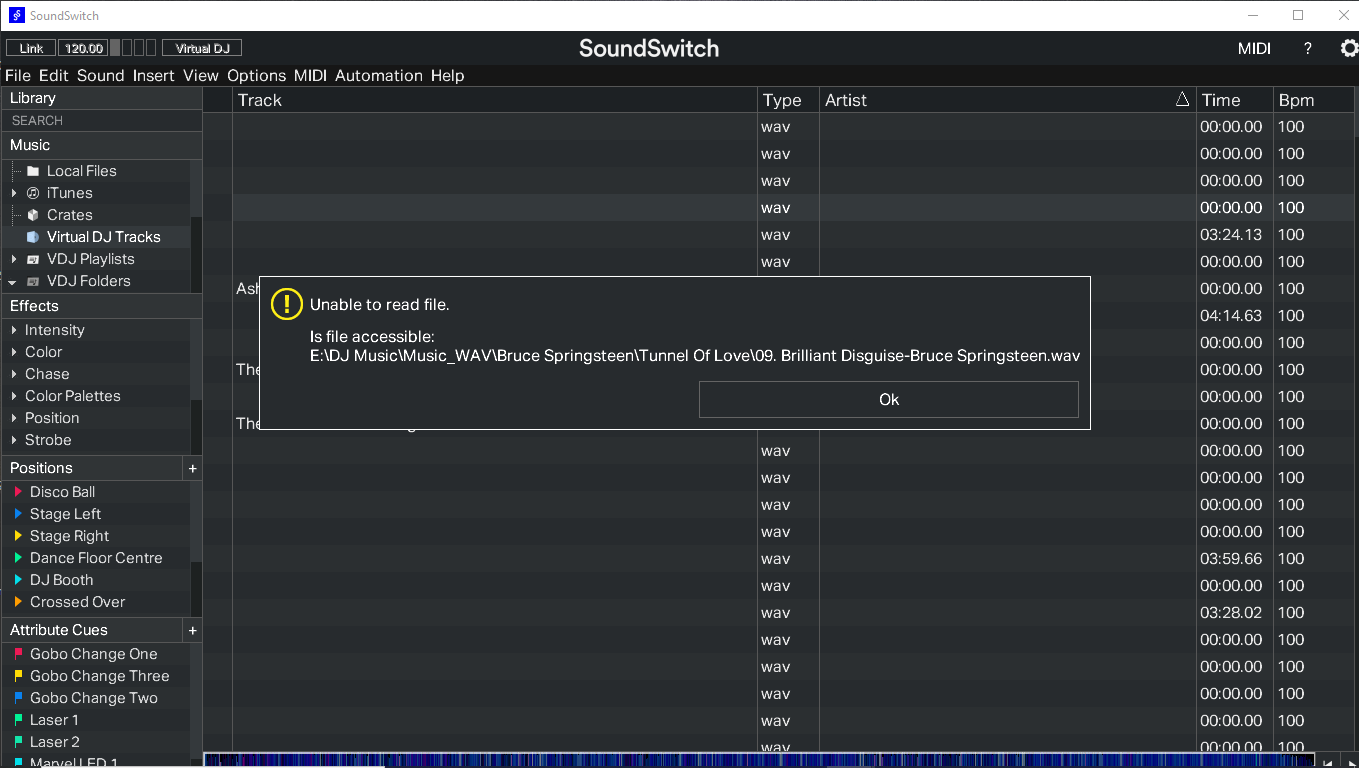Toggle the Link button
This screenshot has height=768, width=1359.
coord(31,48)
